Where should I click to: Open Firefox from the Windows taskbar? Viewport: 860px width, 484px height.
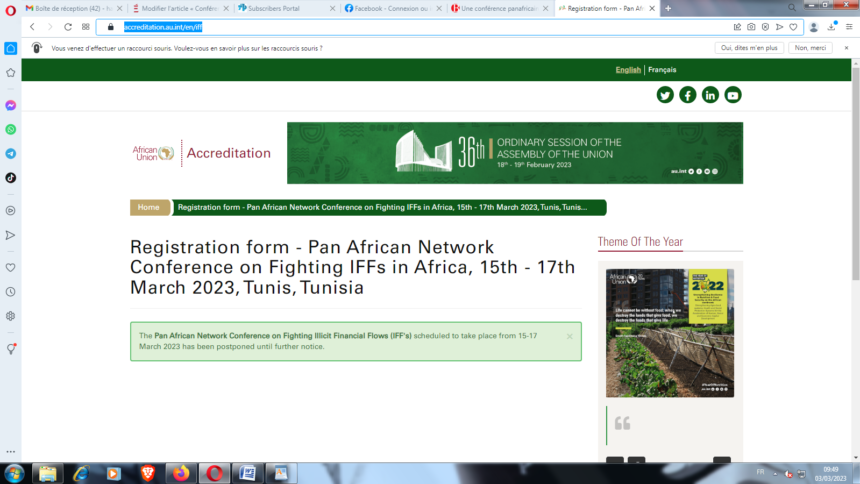(181, 473)
